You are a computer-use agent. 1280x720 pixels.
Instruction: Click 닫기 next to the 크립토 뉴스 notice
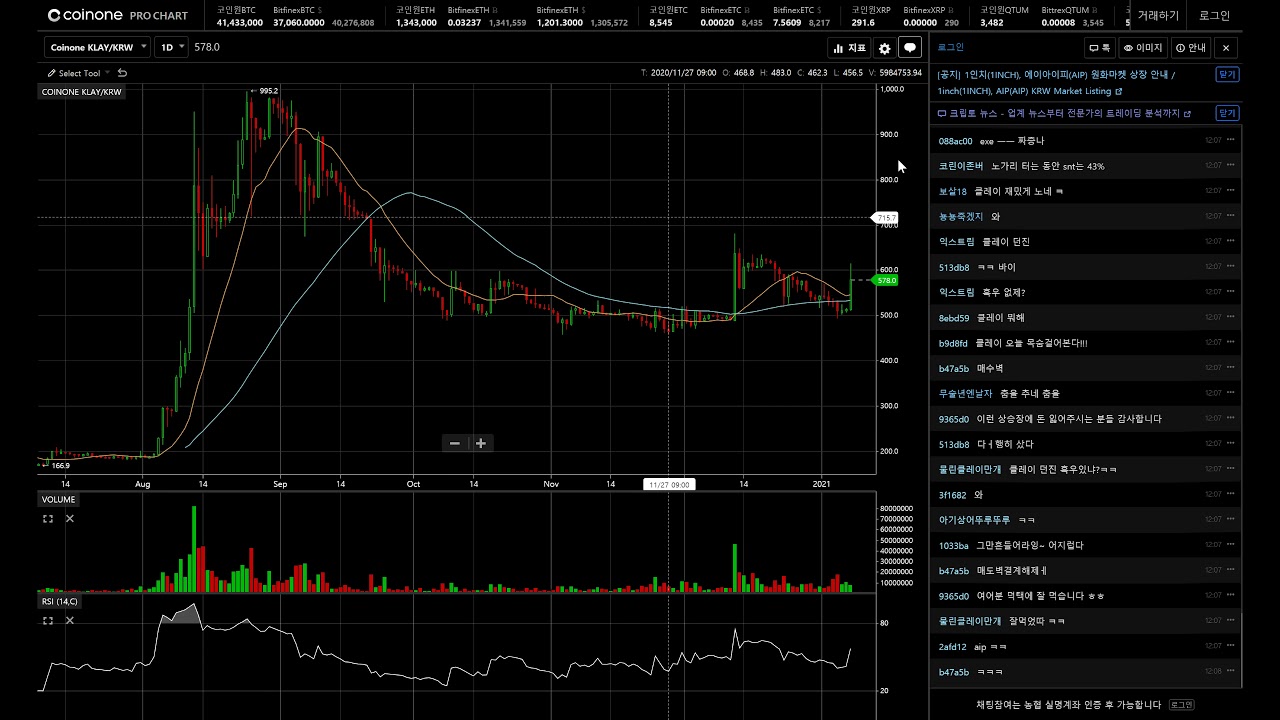pos(1227,113)
